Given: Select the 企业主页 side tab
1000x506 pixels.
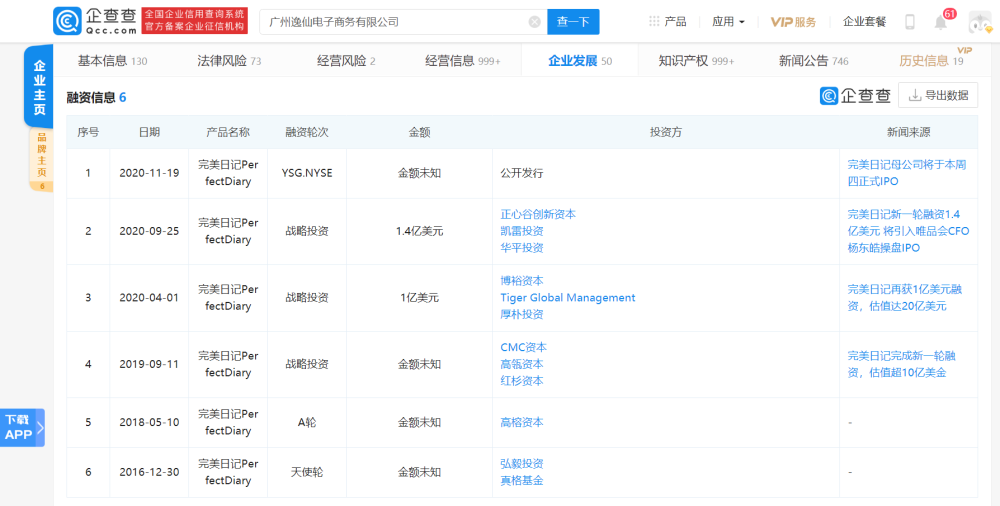Looking at the screenshot, I should pos(39,87).
